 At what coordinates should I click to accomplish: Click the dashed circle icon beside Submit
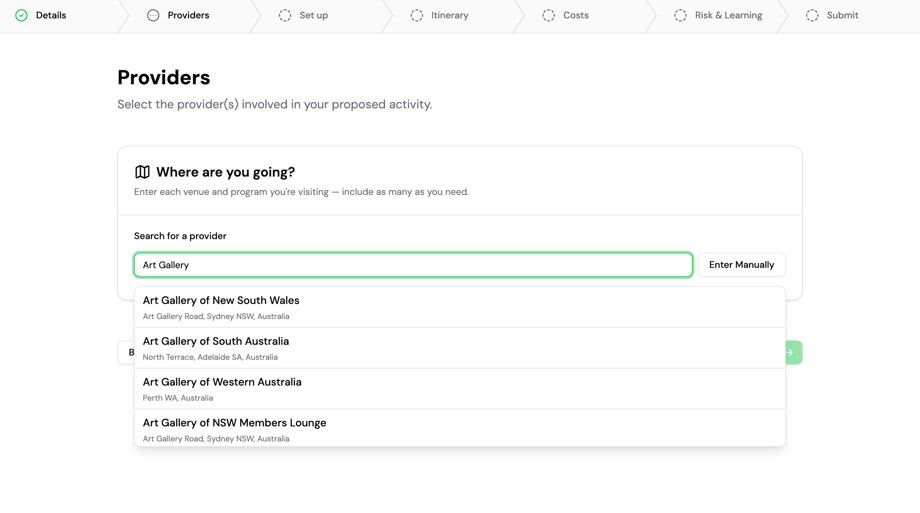(812, 16)
